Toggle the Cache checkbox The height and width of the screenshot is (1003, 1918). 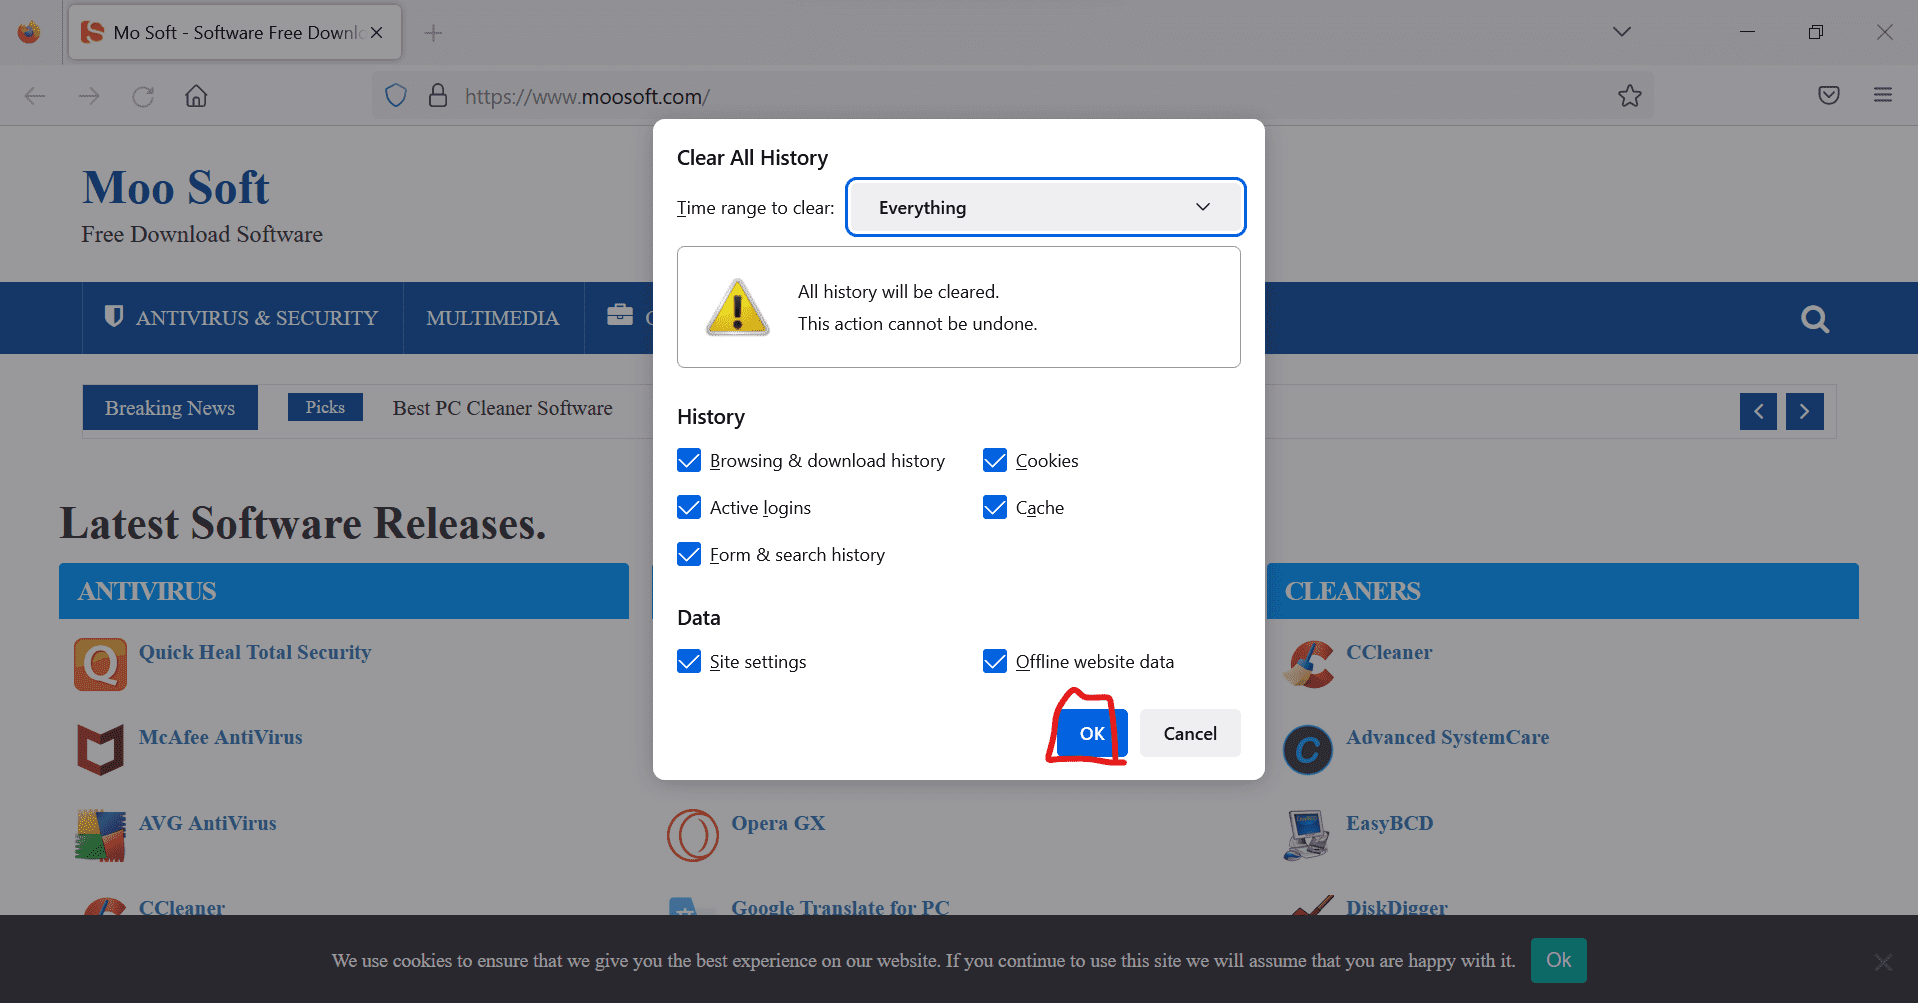[995, 507]
